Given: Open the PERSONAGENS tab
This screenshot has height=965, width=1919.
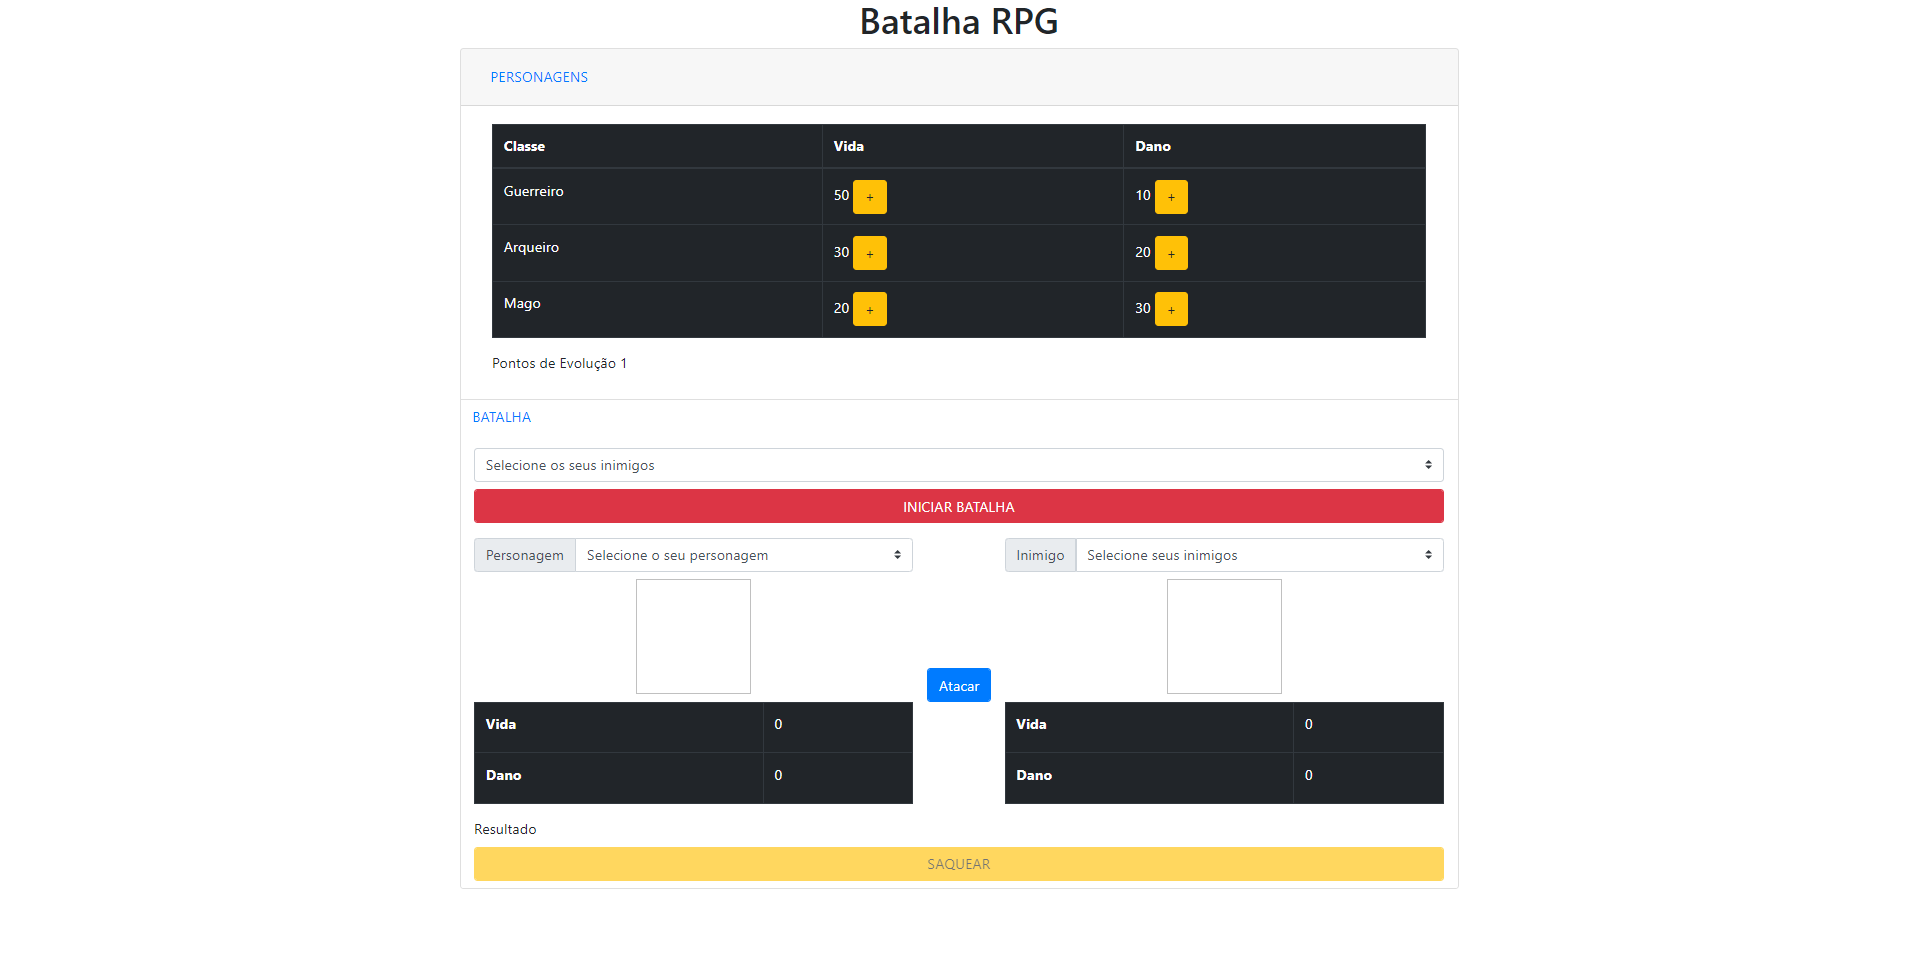Looking at the screenshot, I should (x=539, y=77).
